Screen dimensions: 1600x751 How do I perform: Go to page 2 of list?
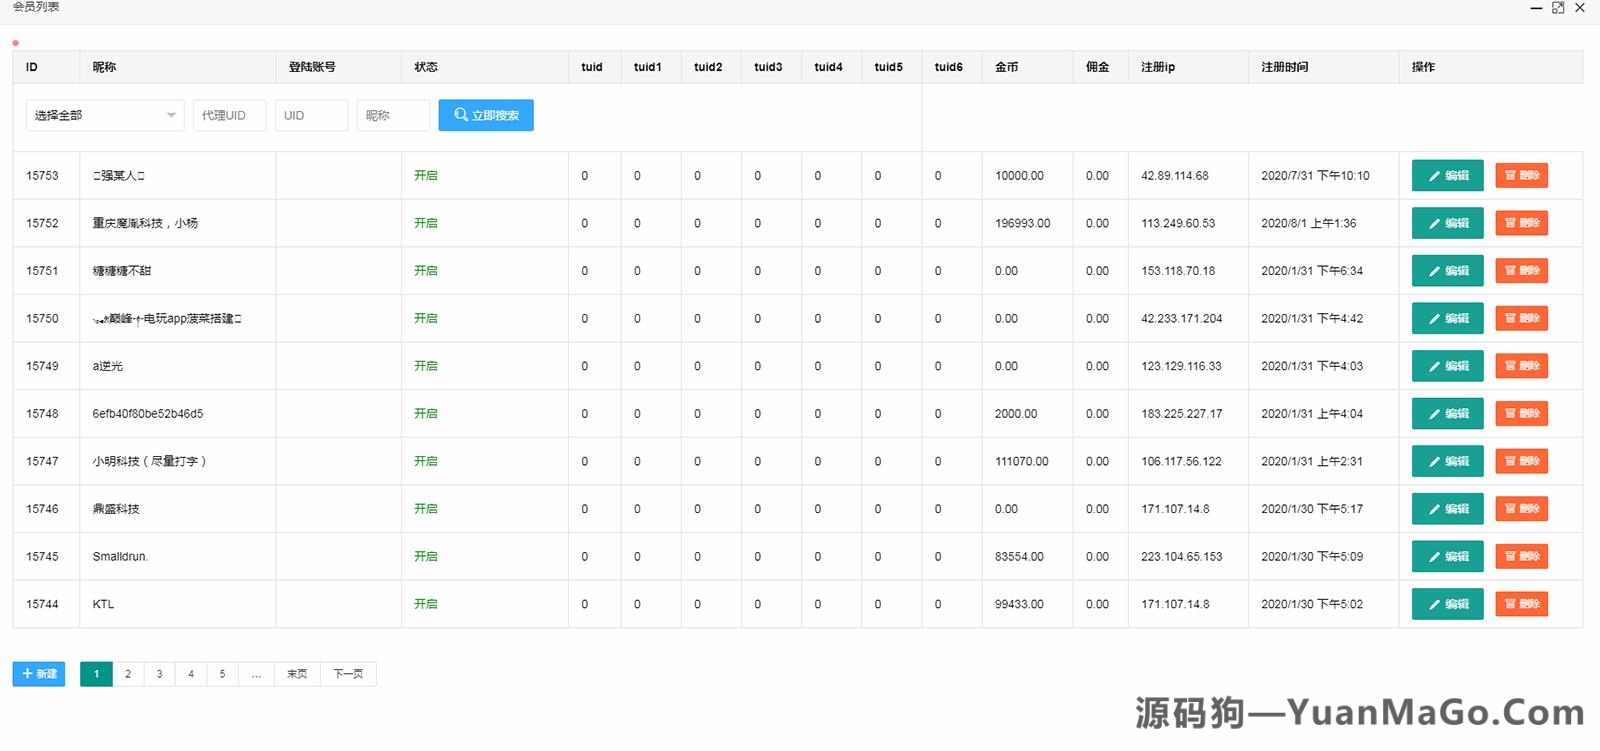128,674
